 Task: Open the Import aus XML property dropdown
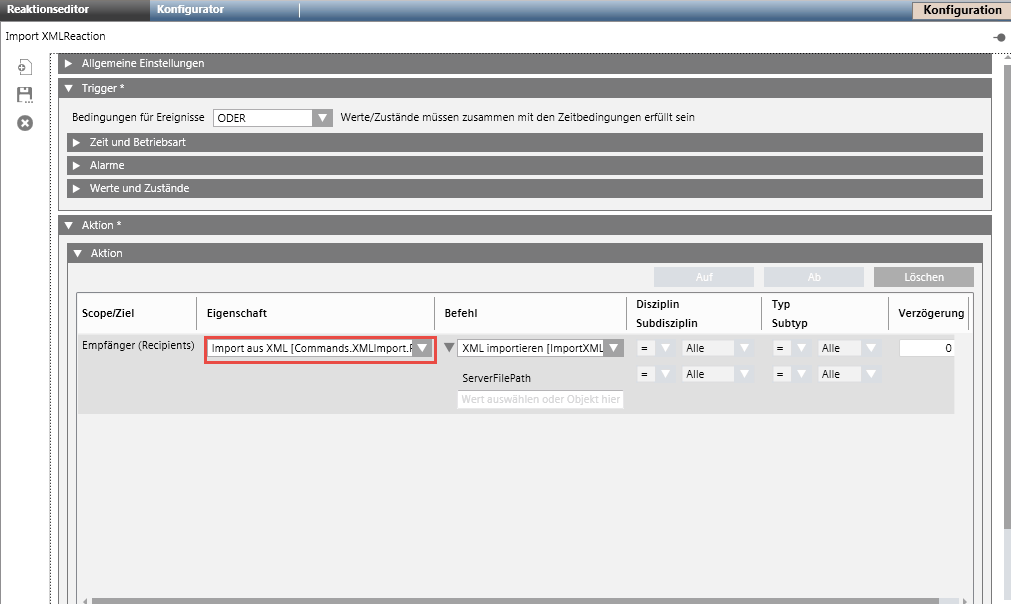[x=423, y=348]
